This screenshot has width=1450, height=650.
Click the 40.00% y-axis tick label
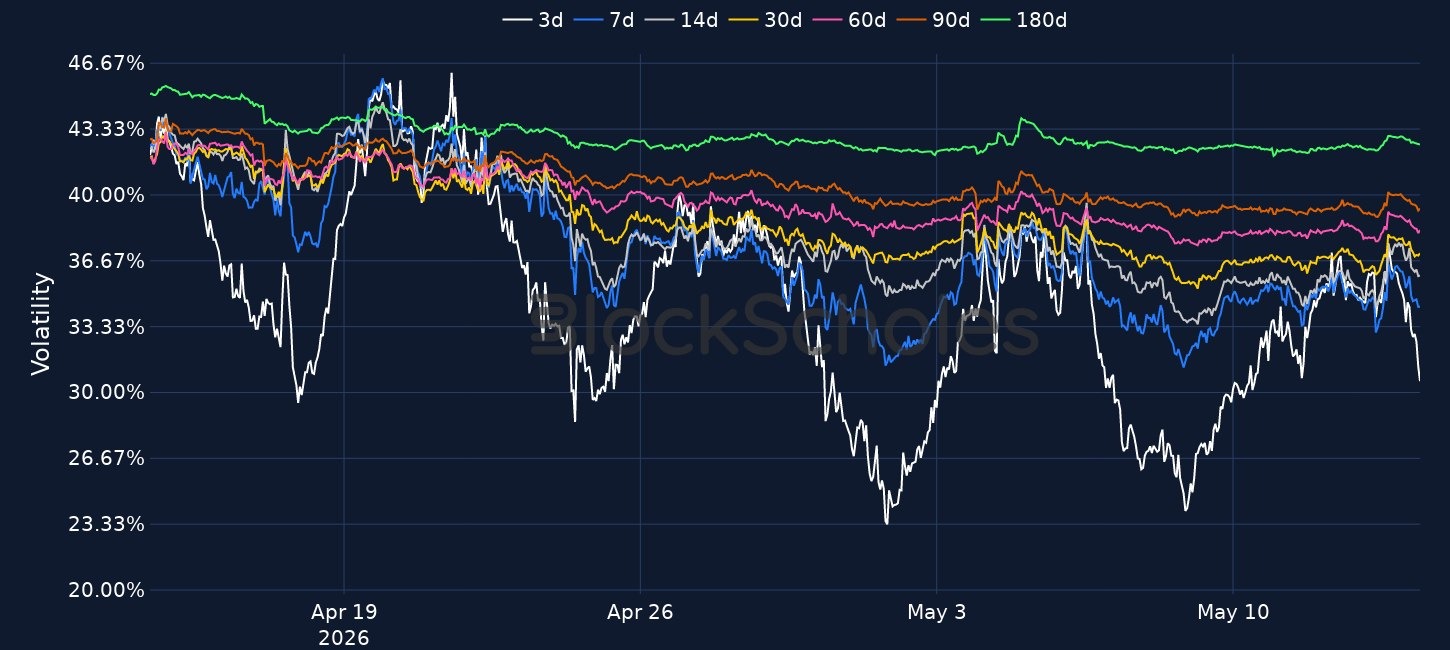click(x=109, y=195)
